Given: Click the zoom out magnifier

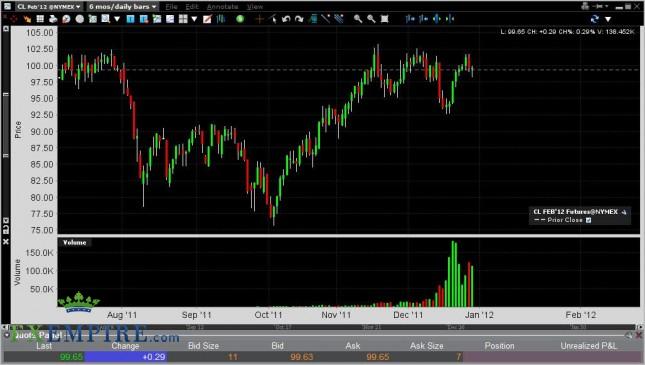Looking at the screenshot, I should tap(371, 19).
